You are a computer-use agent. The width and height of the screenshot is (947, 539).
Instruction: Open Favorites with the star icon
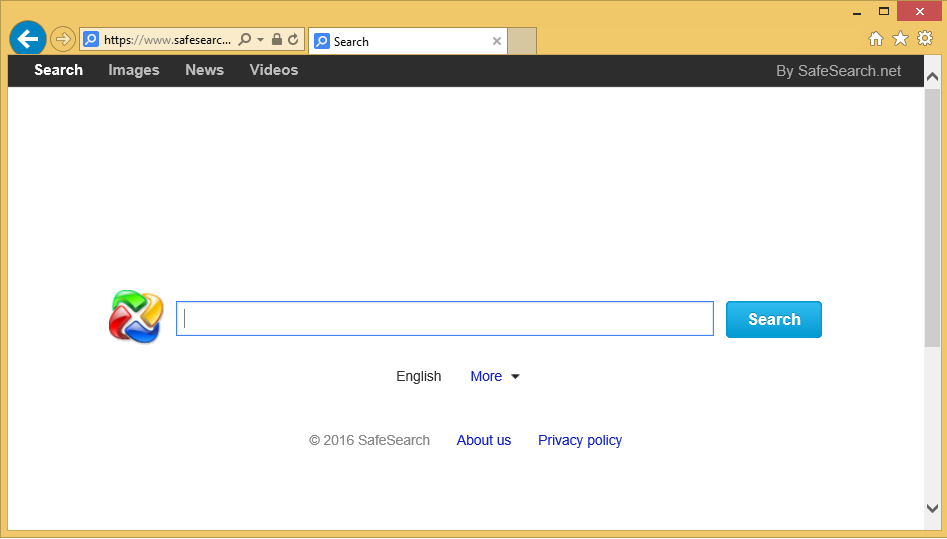(900, 39)
